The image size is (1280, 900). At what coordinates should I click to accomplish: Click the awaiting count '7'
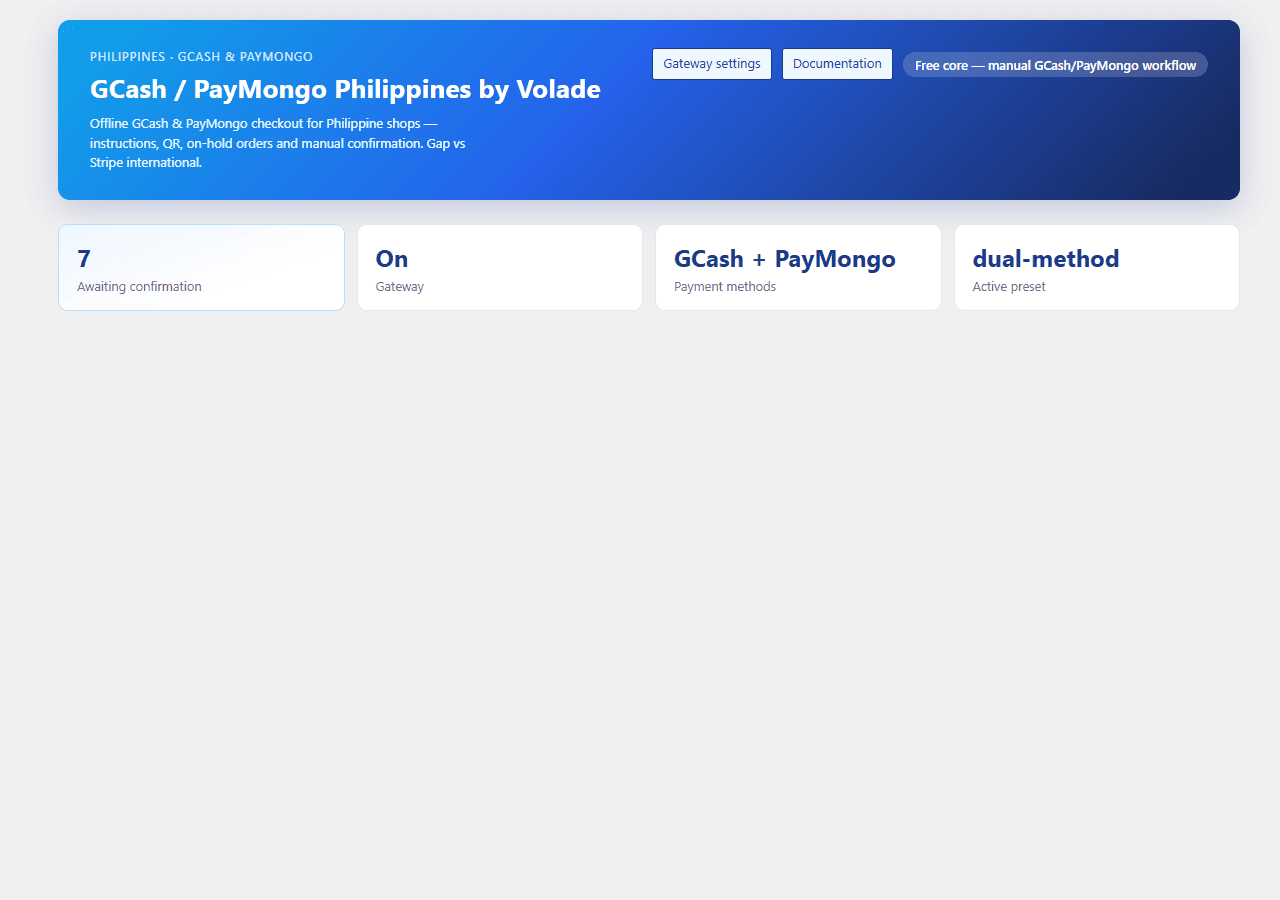click(x=84, y=259)
